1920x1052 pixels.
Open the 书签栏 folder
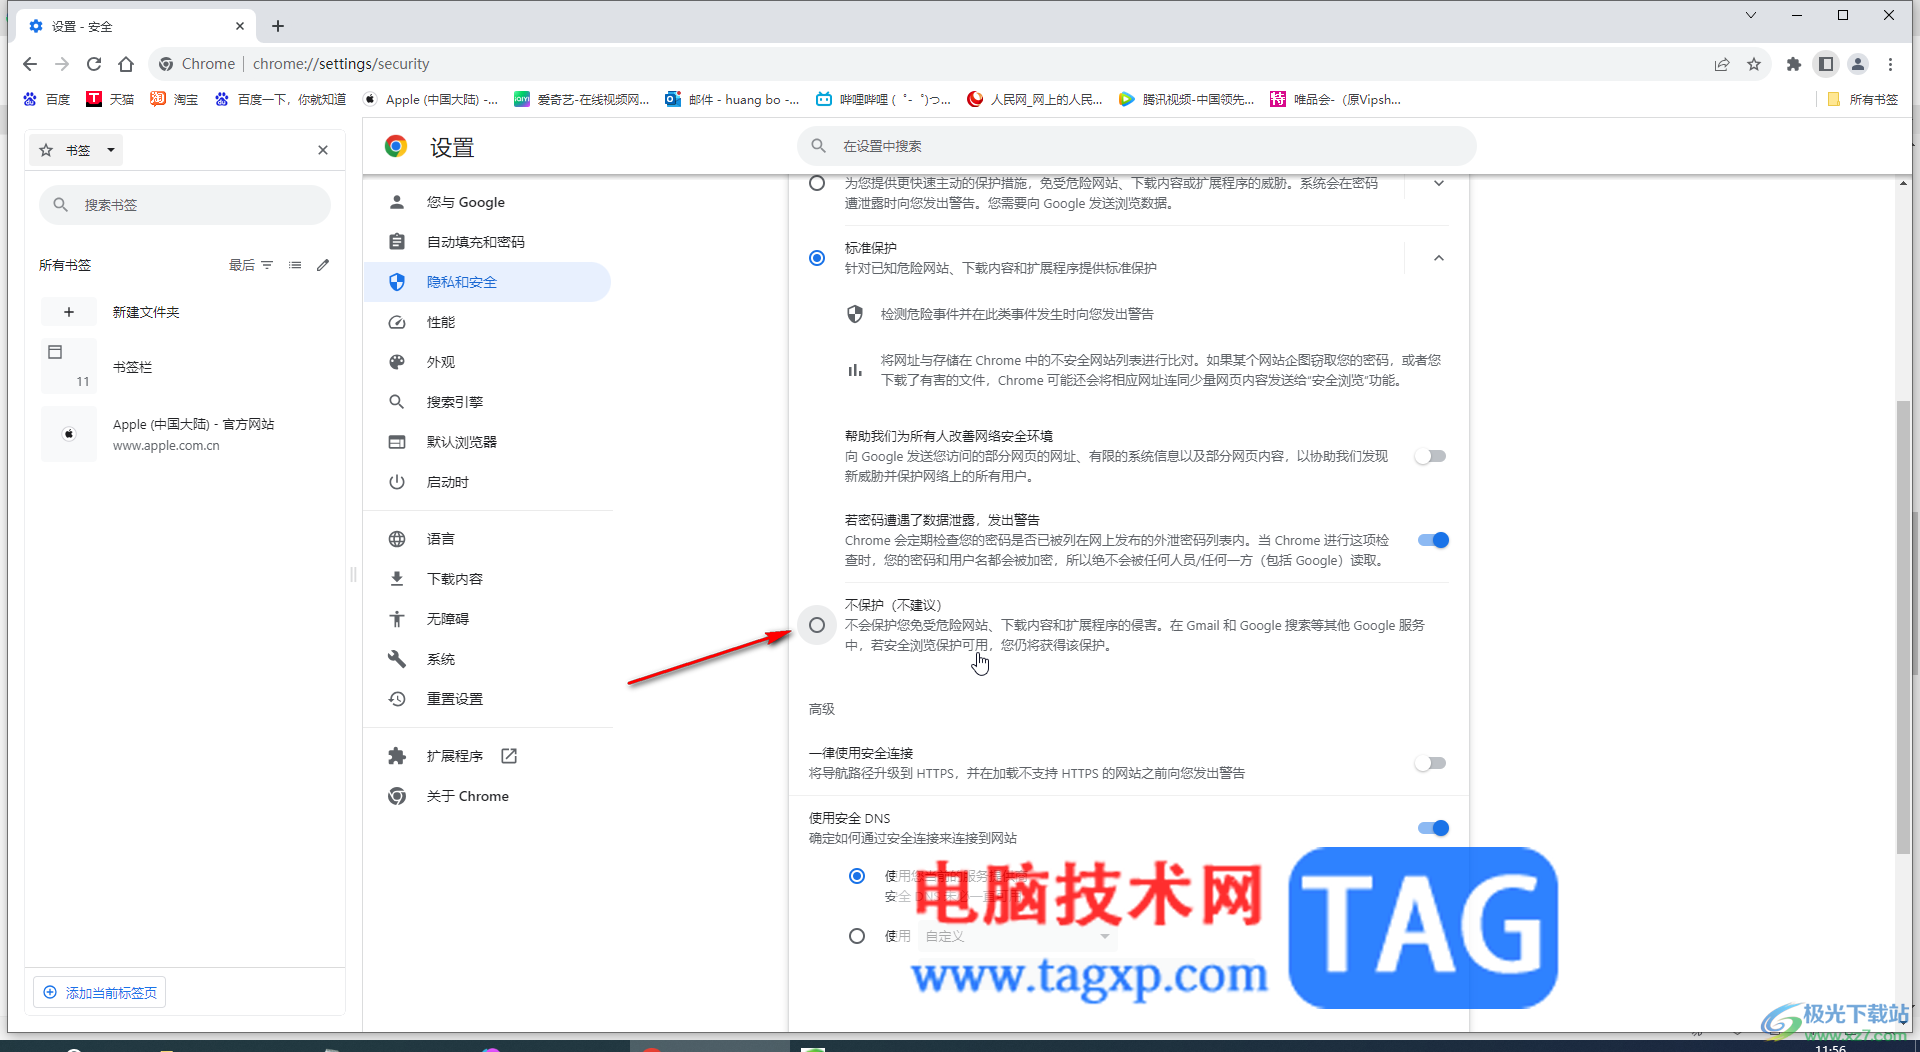(x=185, y=367)
